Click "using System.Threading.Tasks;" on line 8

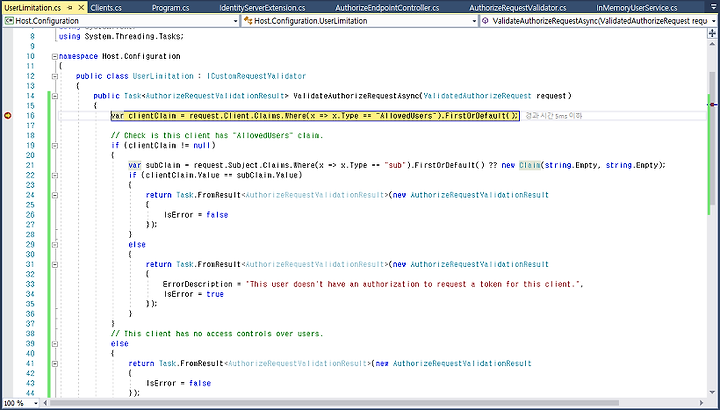121,37
